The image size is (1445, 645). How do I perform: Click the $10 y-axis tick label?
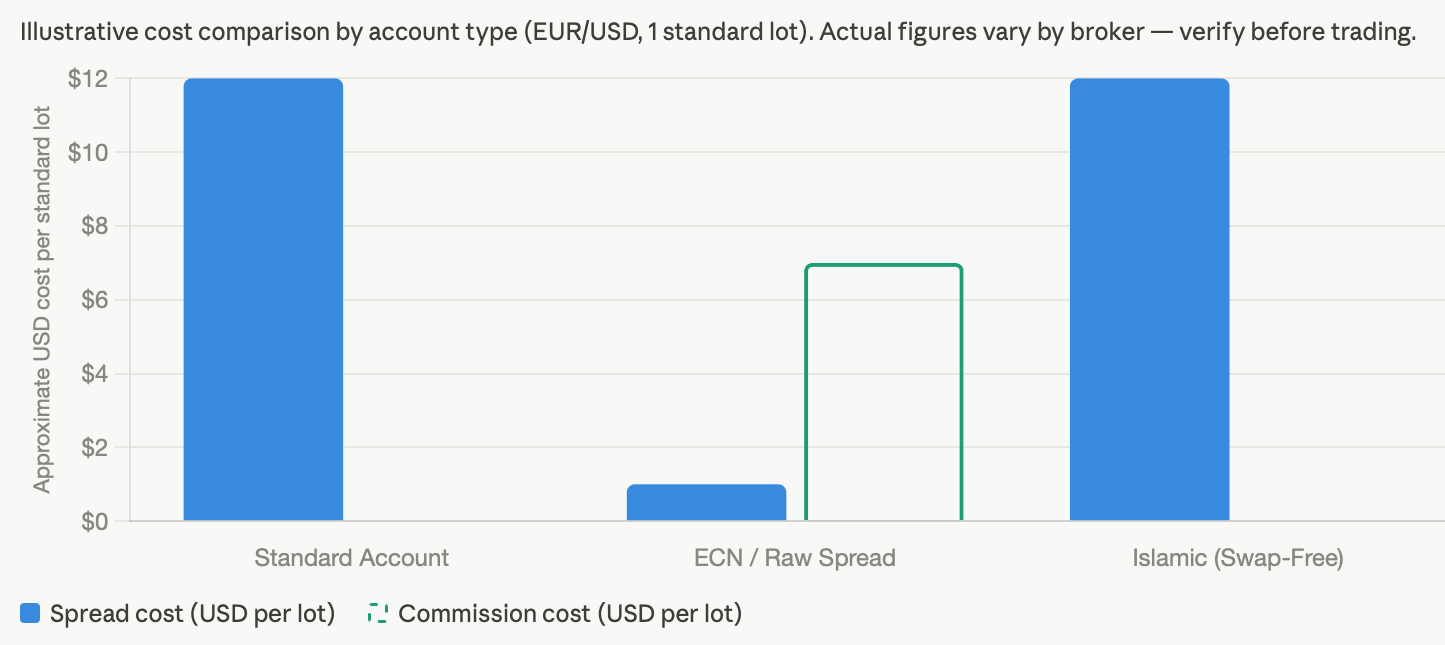89,152
